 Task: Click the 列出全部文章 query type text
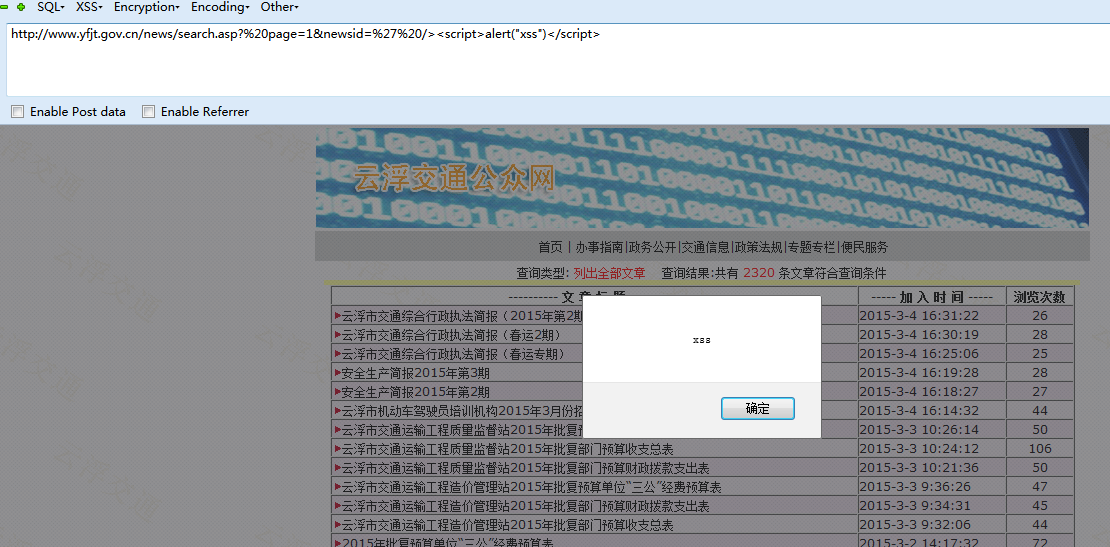[x=610, y=273]
